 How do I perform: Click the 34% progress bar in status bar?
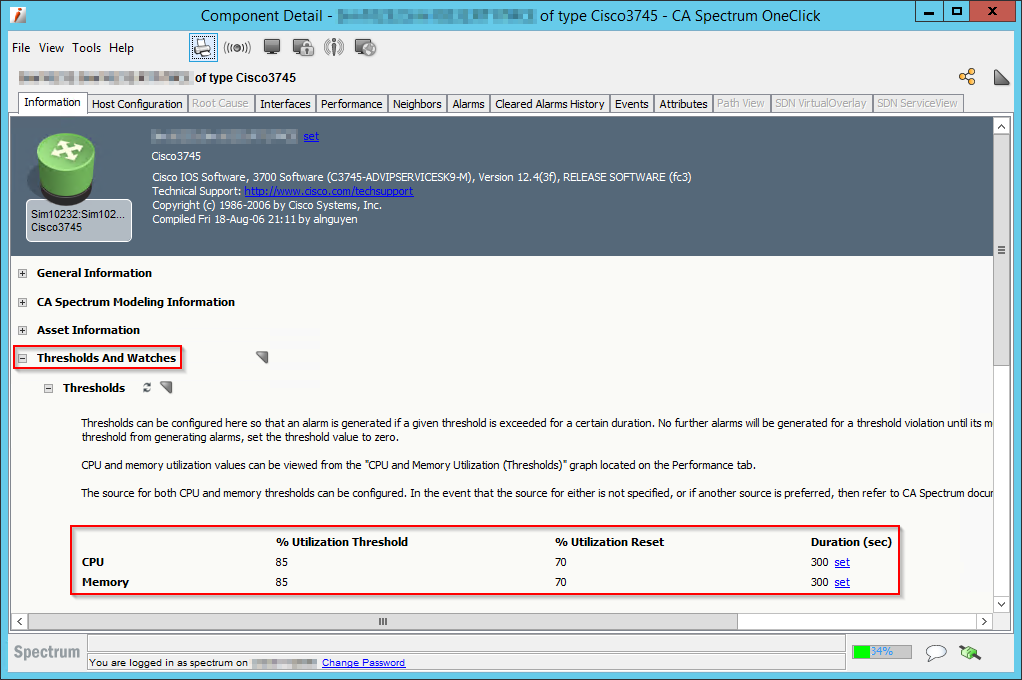[881, 651]
